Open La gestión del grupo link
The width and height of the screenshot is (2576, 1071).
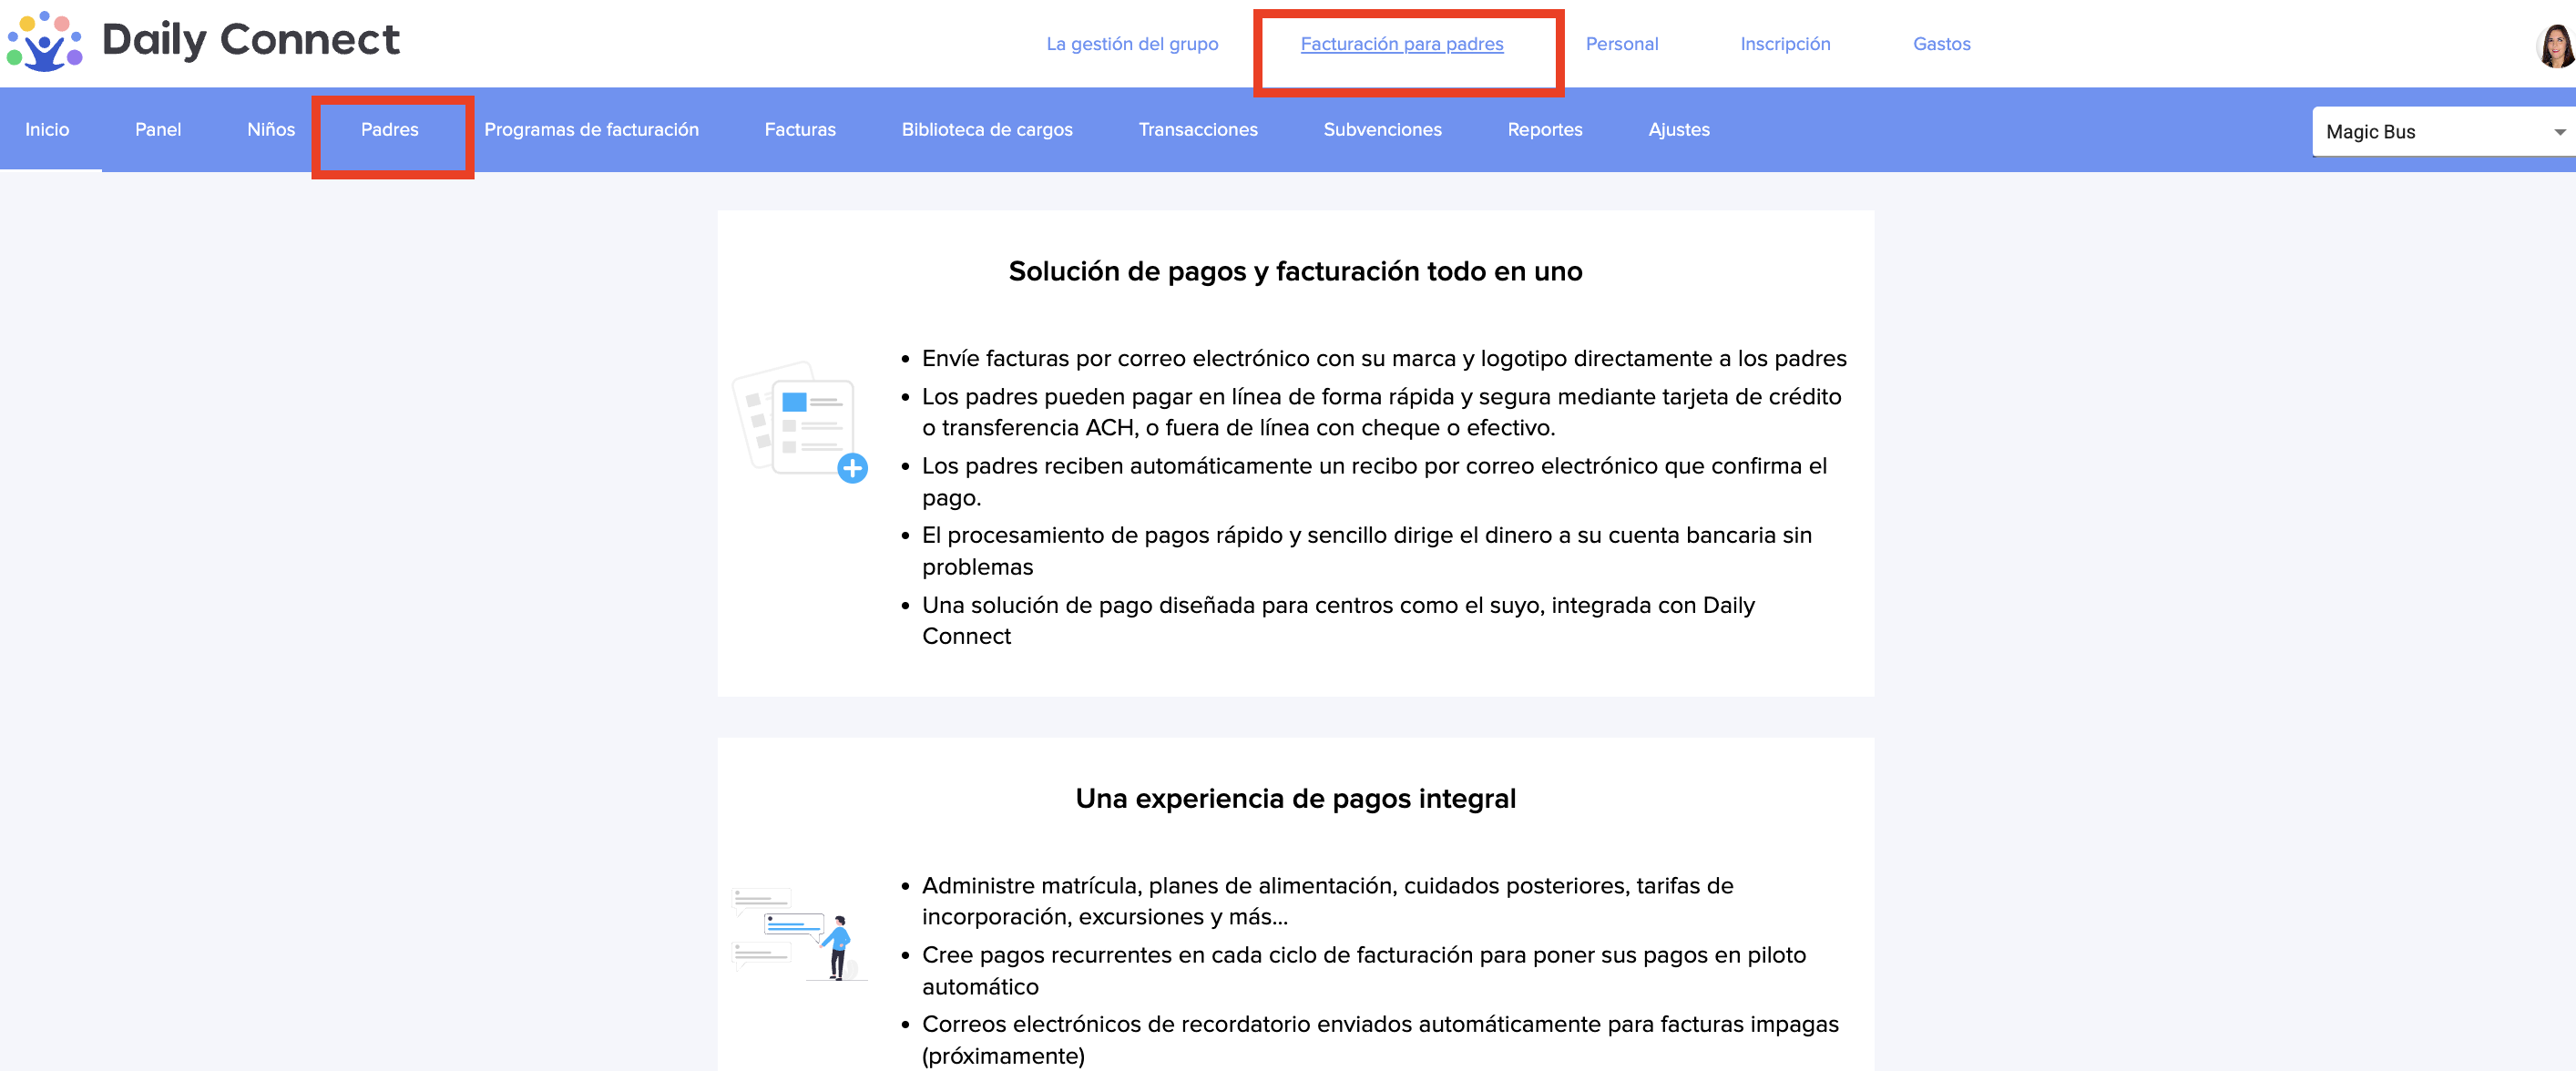(x=1132, y=44)
